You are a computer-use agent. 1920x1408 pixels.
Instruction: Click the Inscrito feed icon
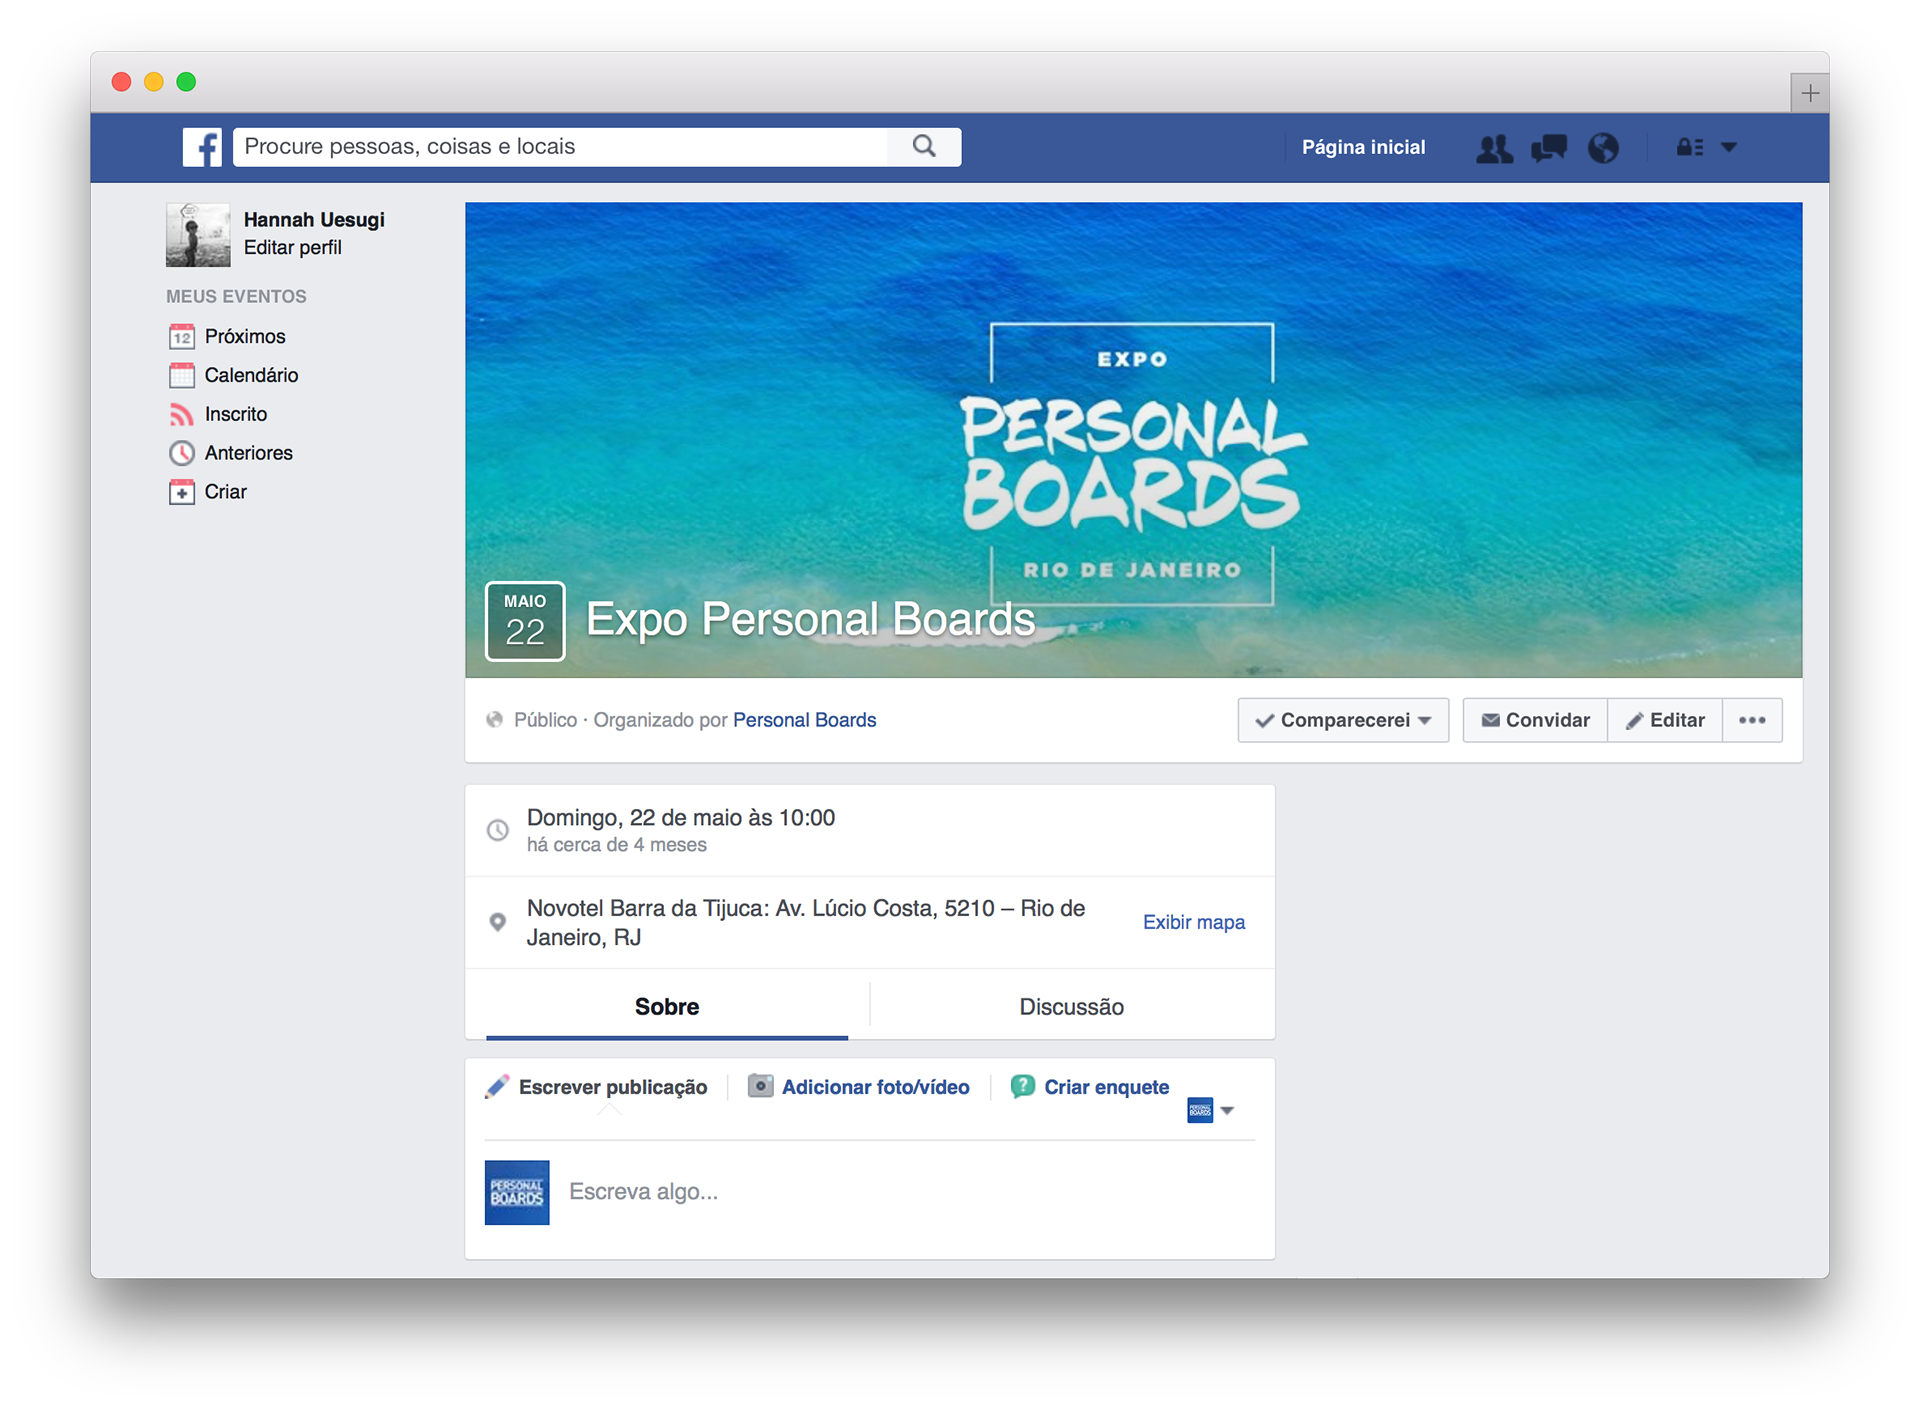(181, 414)
